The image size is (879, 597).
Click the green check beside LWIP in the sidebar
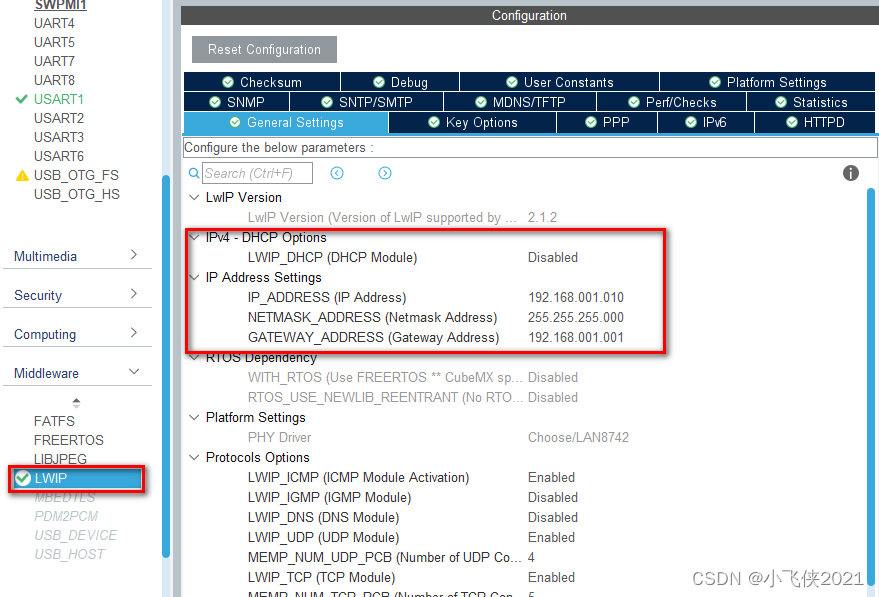click(23, 478)
